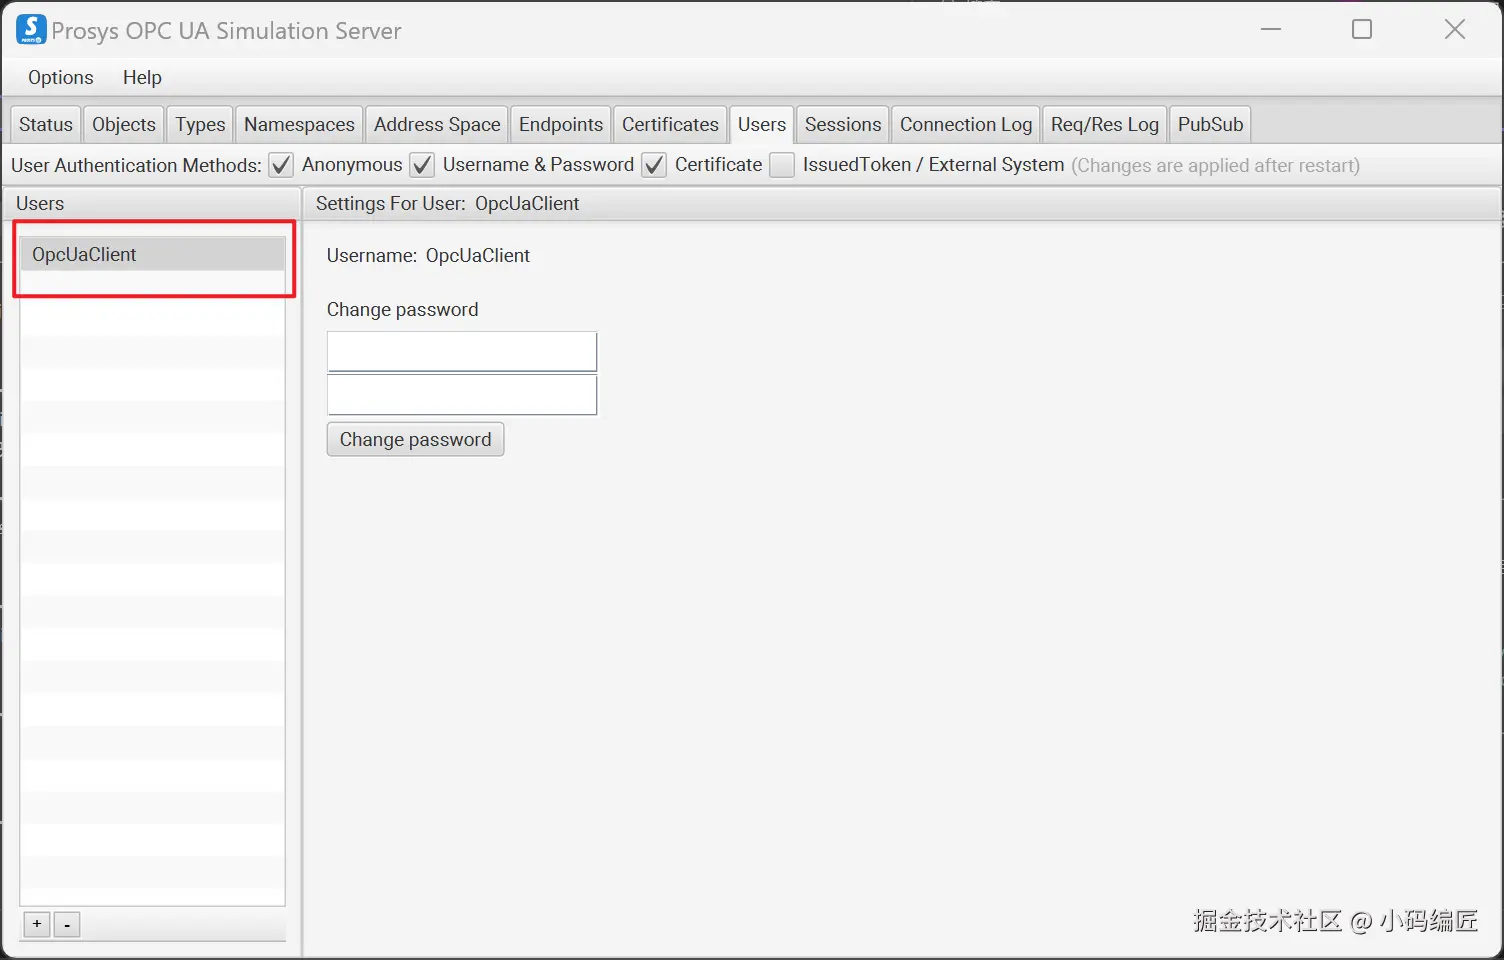The width and height of the screenshot is (1504, 960).
Task: Show the Connection Log tab
Action: tap(966, 124)
